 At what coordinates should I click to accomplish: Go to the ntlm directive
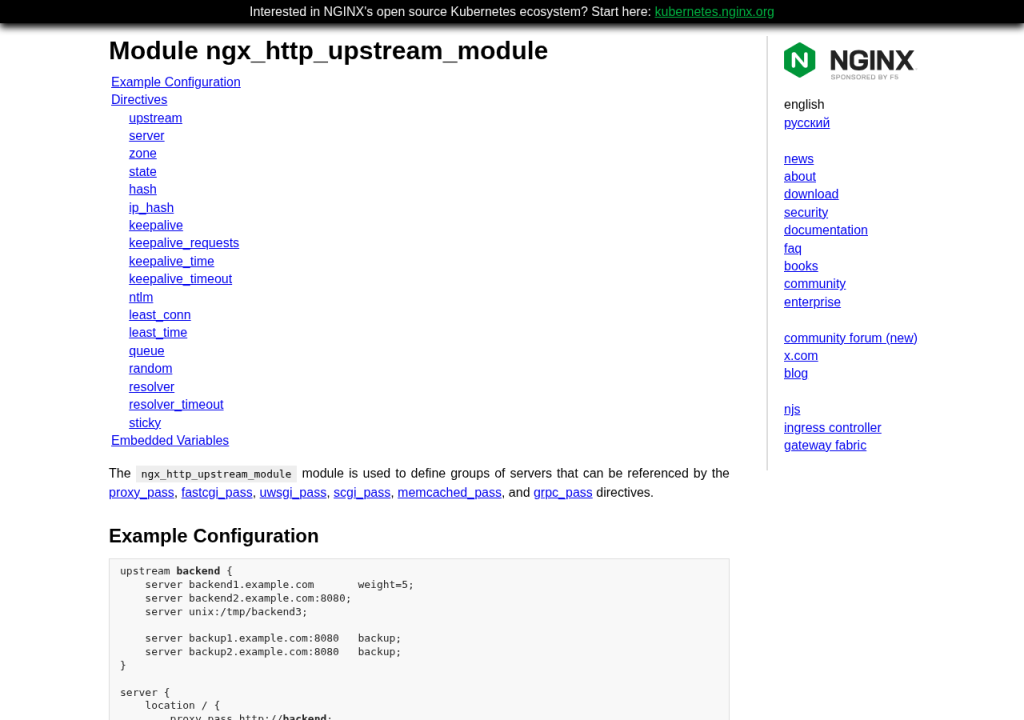click(x=140, y=297)
